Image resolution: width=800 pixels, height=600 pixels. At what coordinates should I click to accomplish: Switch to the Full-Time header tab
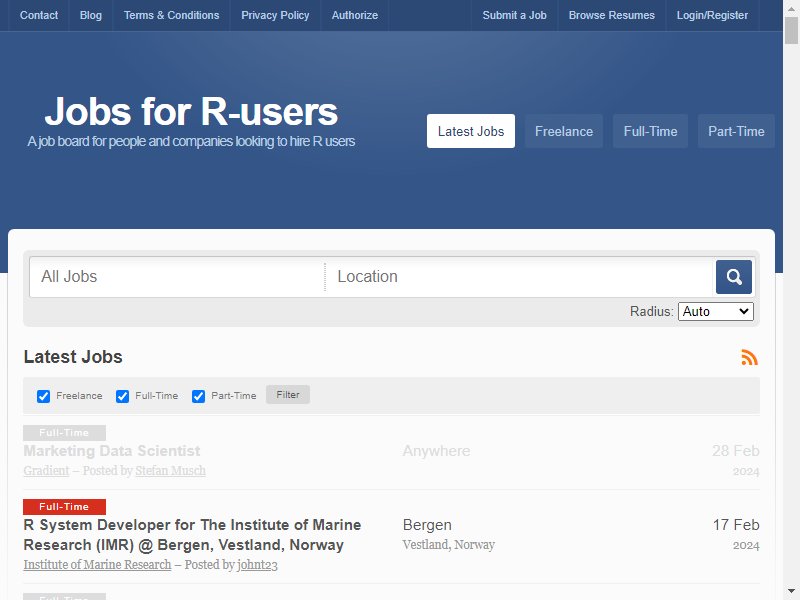650,131
